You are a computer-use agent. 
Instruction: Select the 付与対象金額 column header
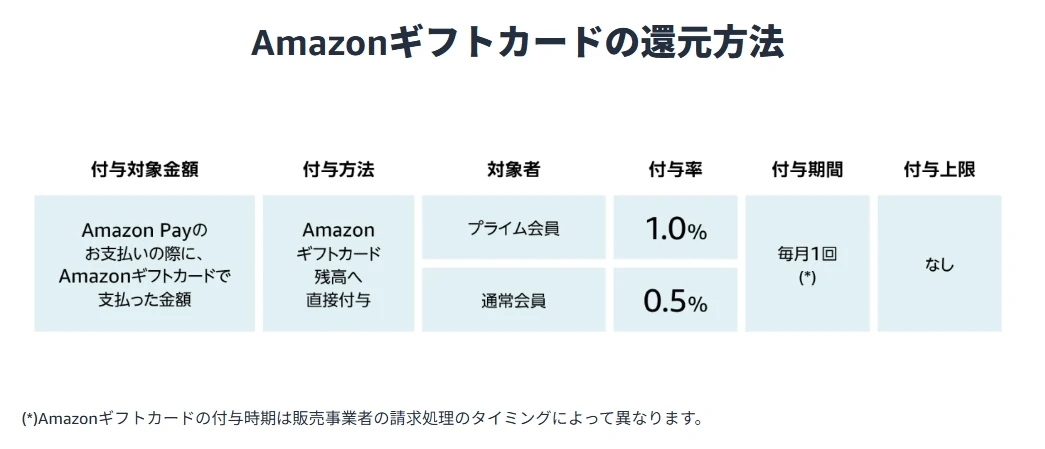tap(144, 169)
